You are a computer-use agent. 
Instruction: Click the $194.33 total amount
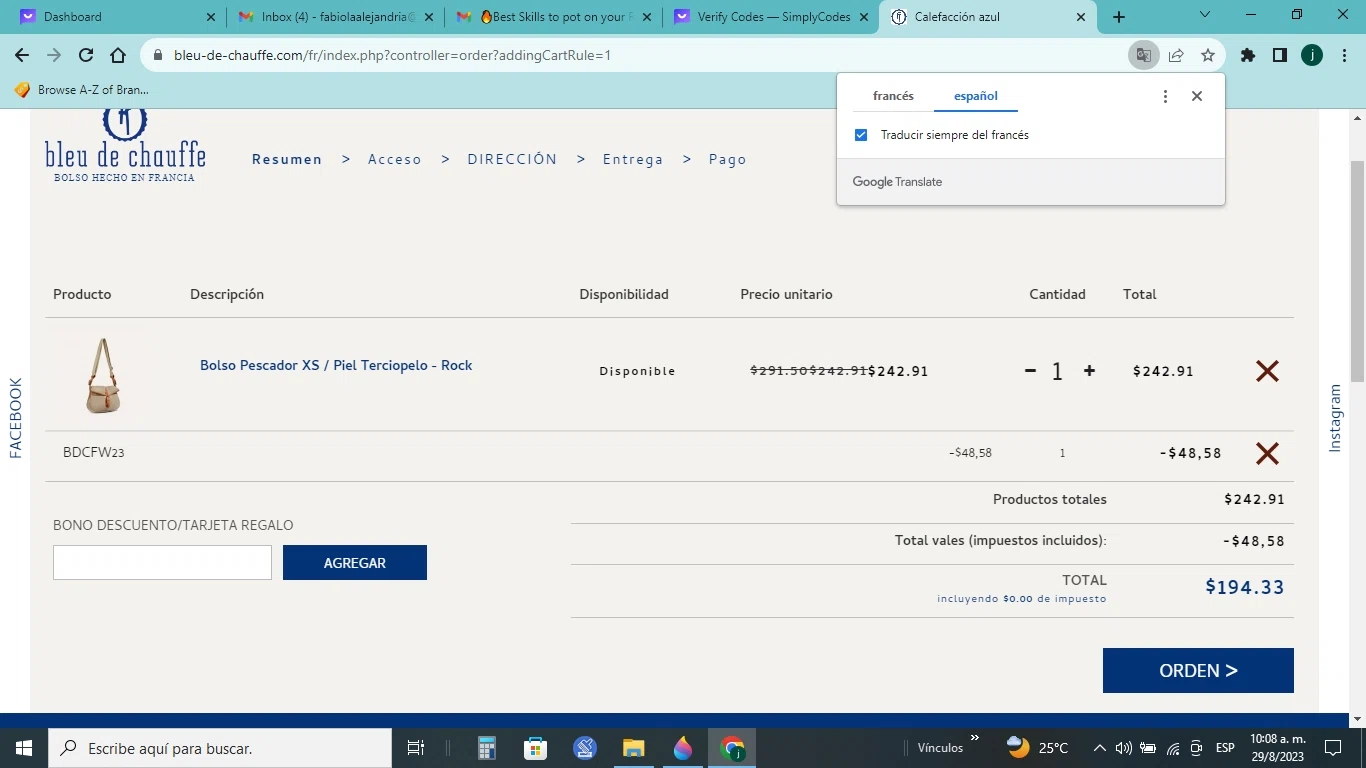(x=1245, y=587)
